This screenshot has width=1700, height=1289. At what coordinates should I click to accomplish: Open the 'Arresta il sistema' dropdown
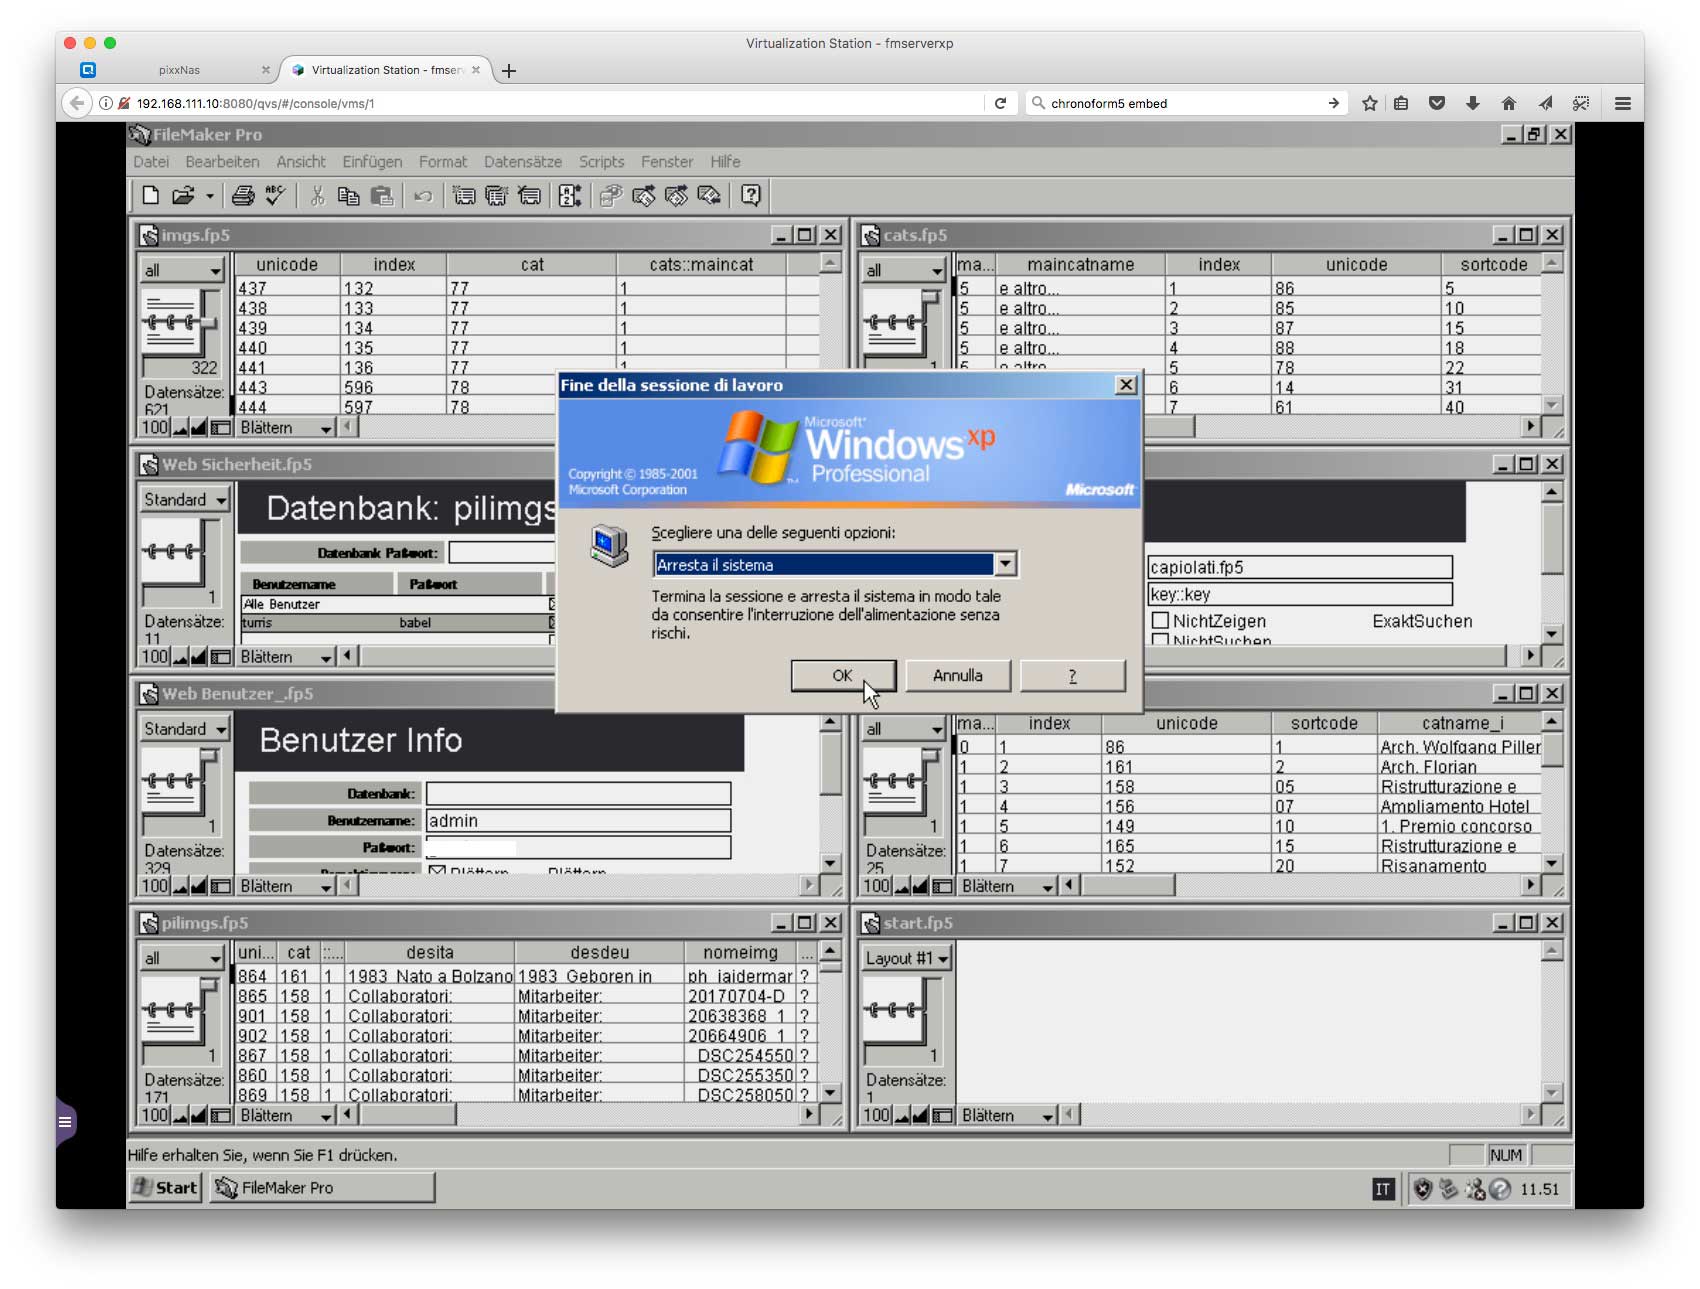[1005, 565]
